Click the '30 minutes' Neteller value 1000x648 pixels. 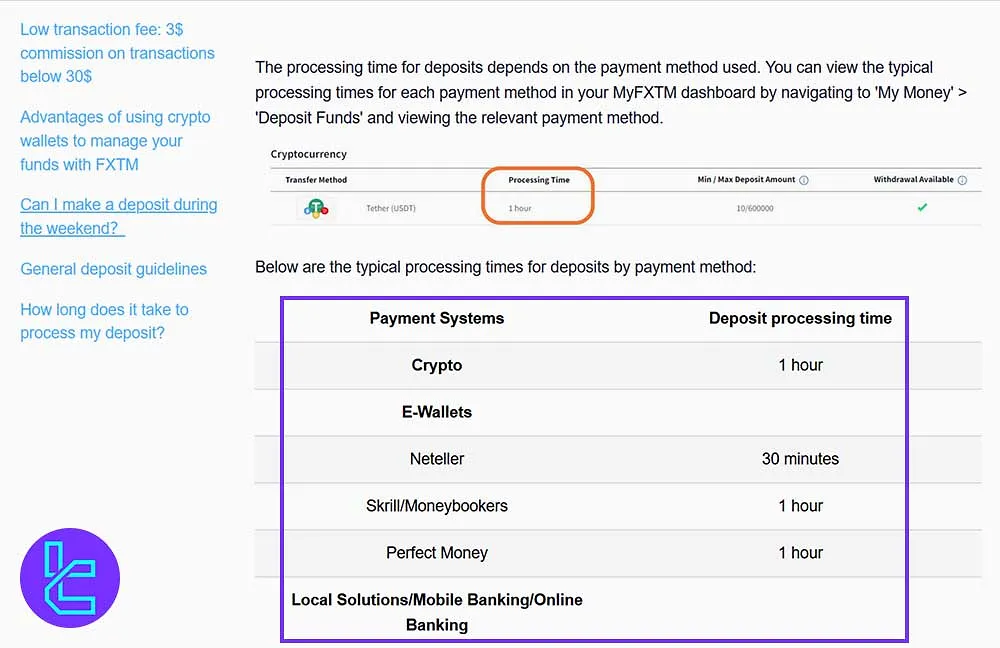coord(800,459)
